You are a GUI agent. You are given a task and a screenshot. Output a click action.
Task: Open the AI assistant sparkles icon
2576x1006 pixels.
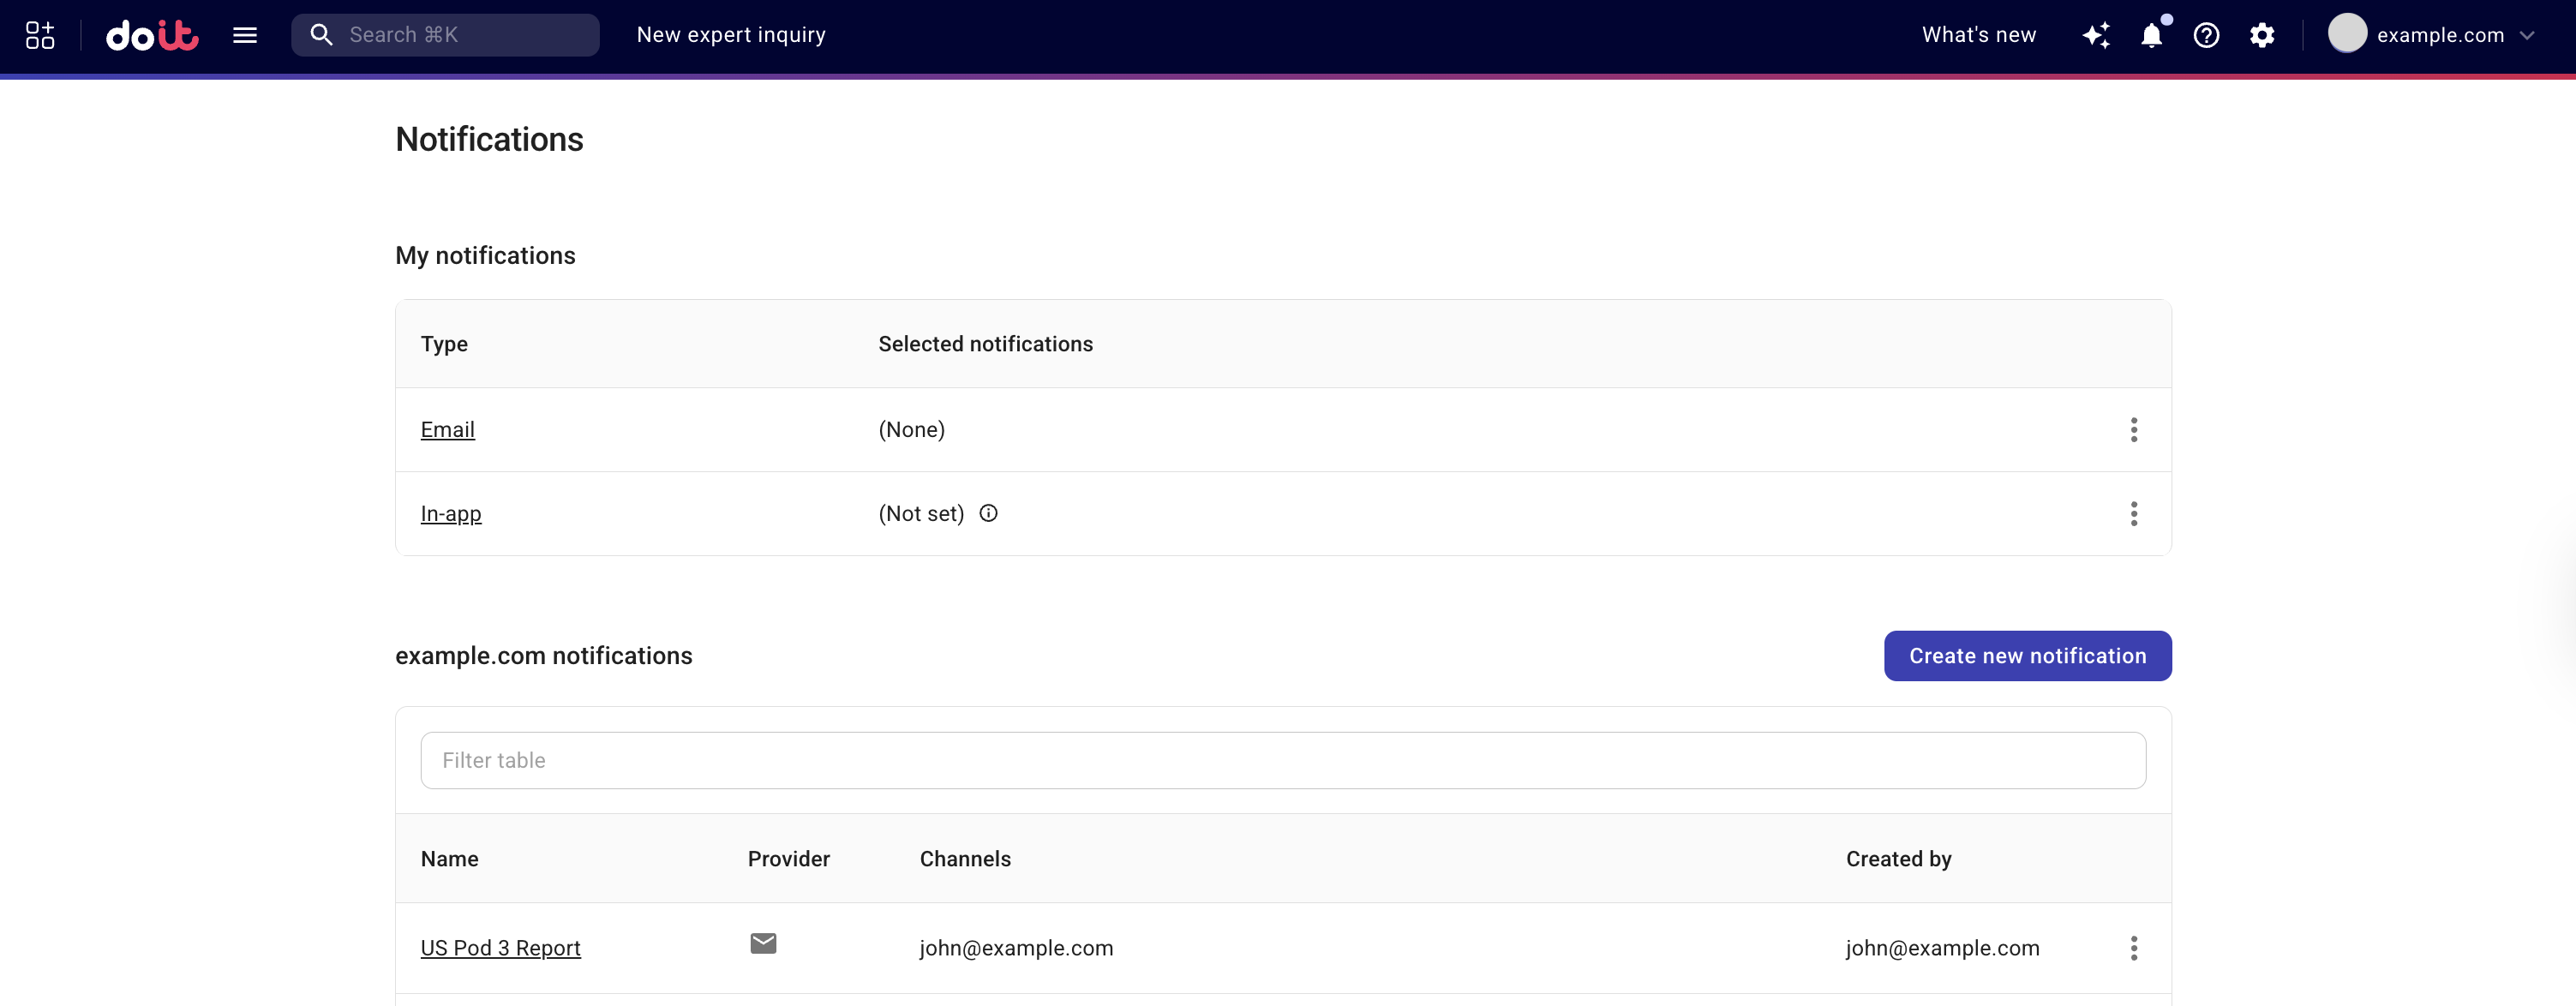2096,34
